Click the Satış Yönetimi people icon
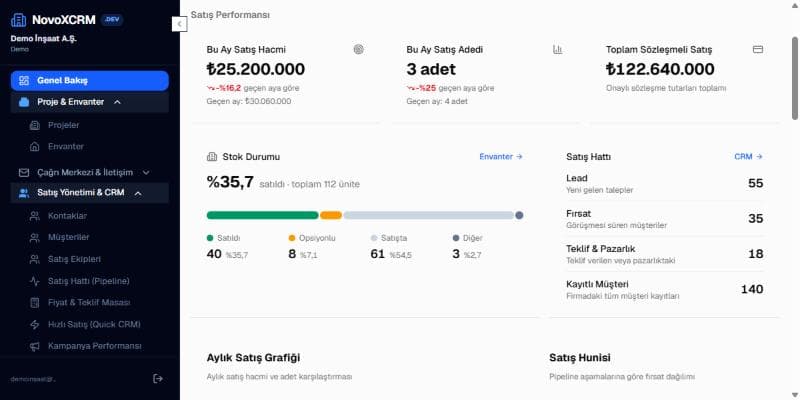 point(24,193)
